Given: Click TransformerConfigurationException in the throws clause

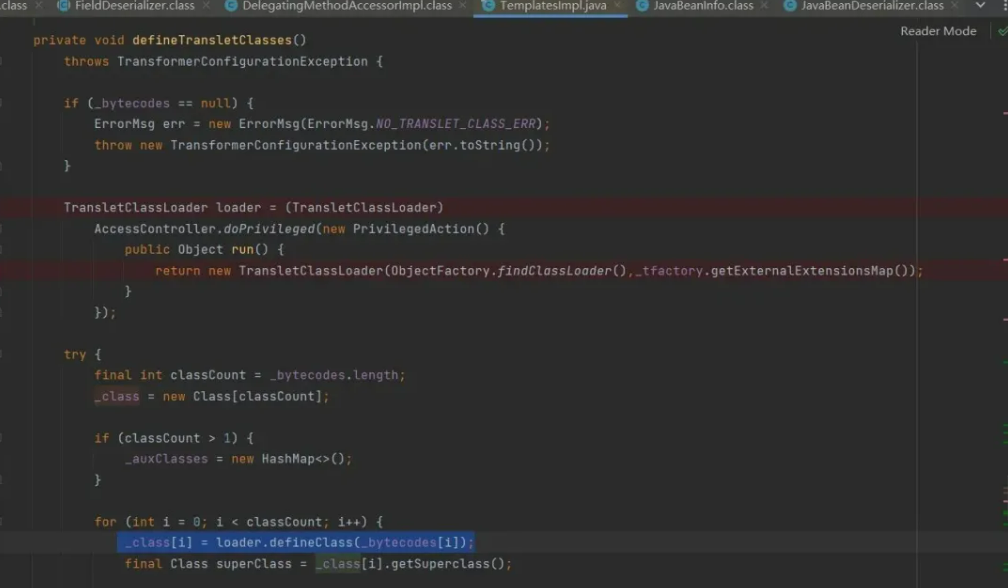Looking at the screenshot, I should [242, 61].
